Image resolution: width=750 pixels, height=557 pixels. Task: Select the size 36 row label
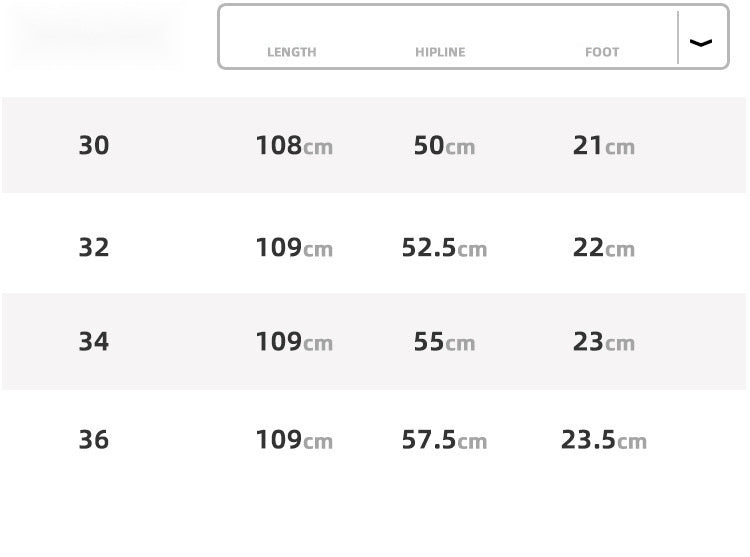click(x=94, y=439)
